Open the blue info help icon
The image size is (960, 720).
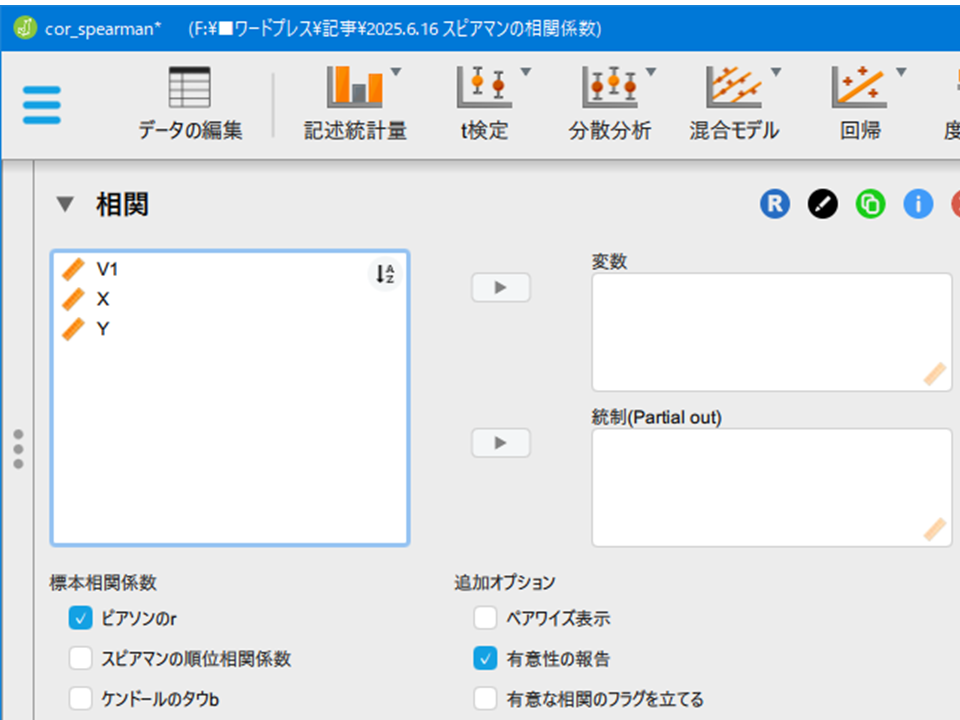click(918, 204)
